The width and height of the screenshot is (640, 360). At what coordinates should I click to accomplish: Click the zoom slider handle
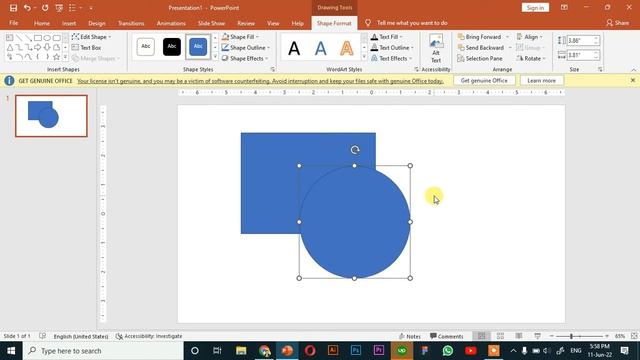coord(571,336)
